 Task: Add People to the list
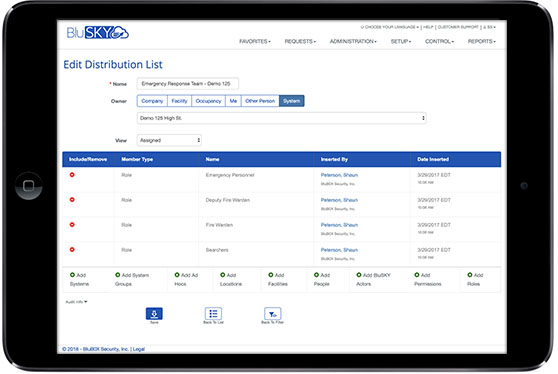click(x=322, y=279)
